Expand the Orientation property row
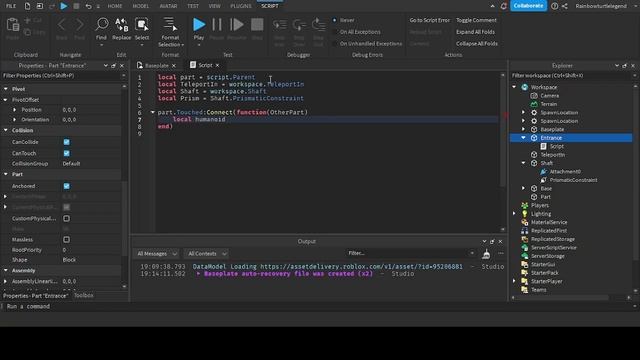640x360 pixels. coord(15,120)
